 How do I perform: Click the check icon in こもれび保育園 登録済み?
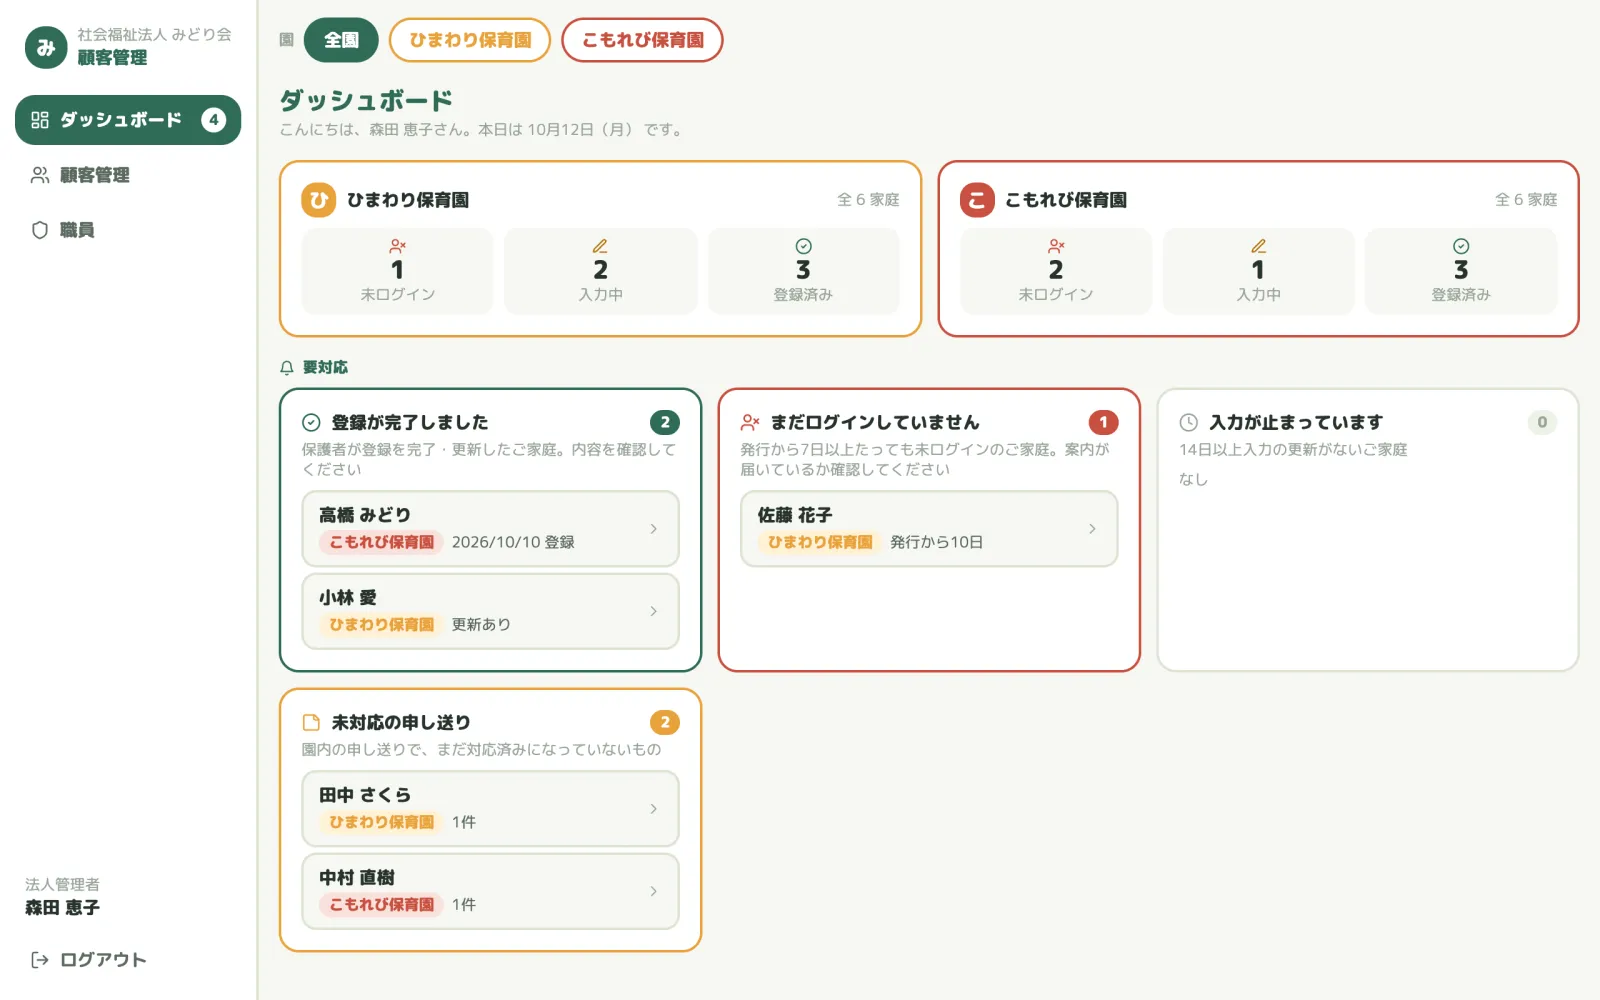(1461, 246)
